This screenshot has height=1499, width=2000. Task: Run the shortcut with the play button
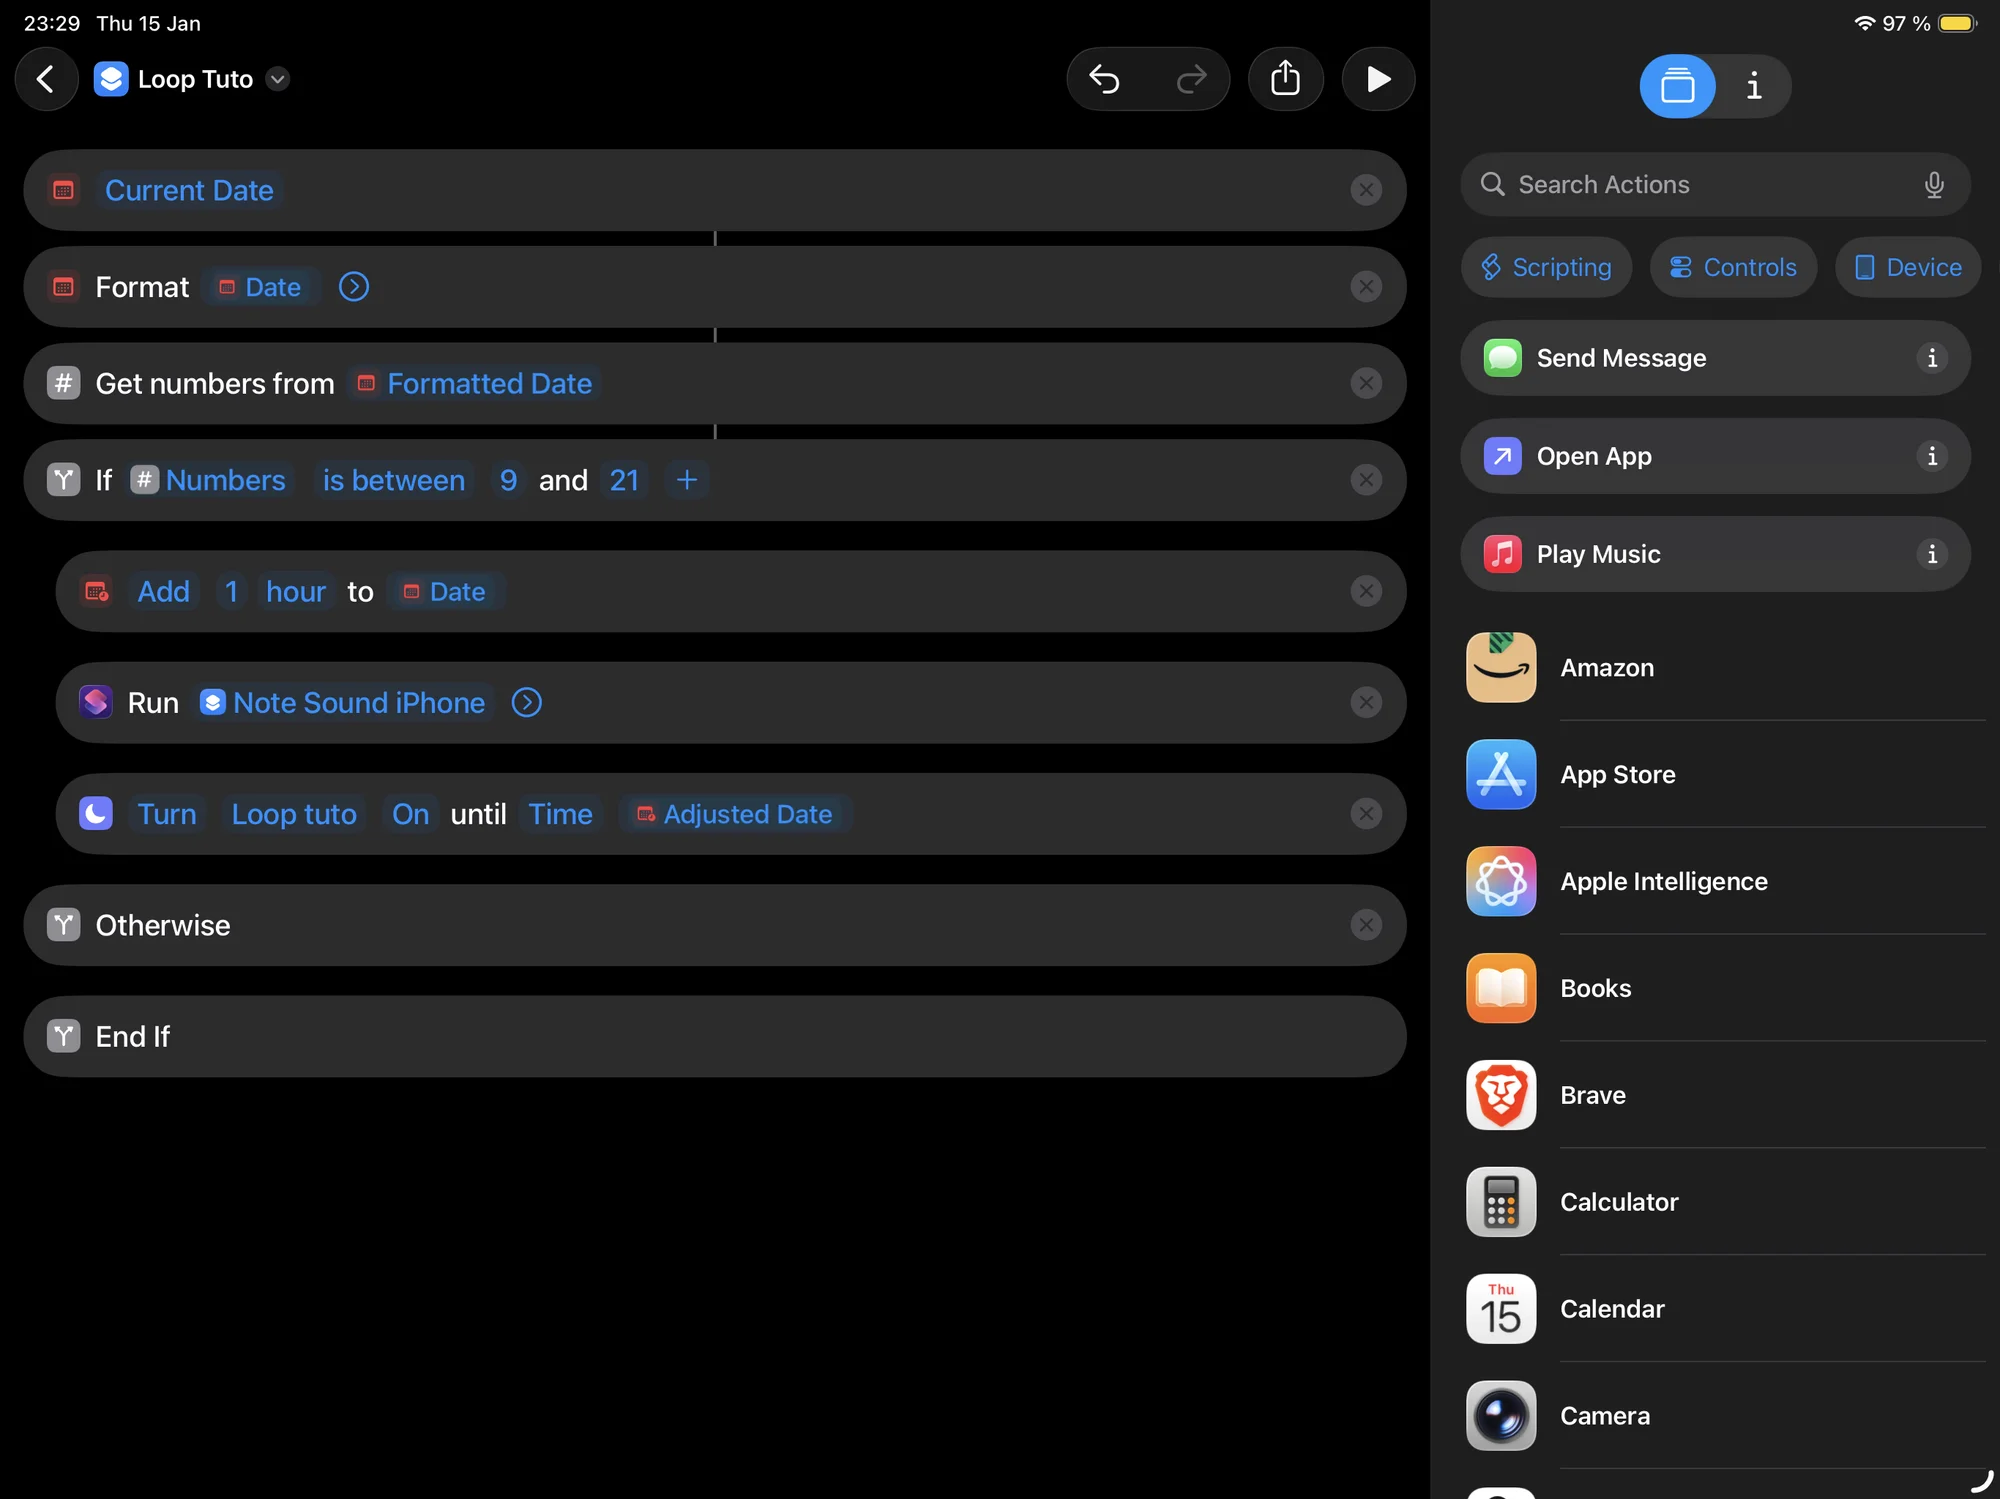(1378, 79)
